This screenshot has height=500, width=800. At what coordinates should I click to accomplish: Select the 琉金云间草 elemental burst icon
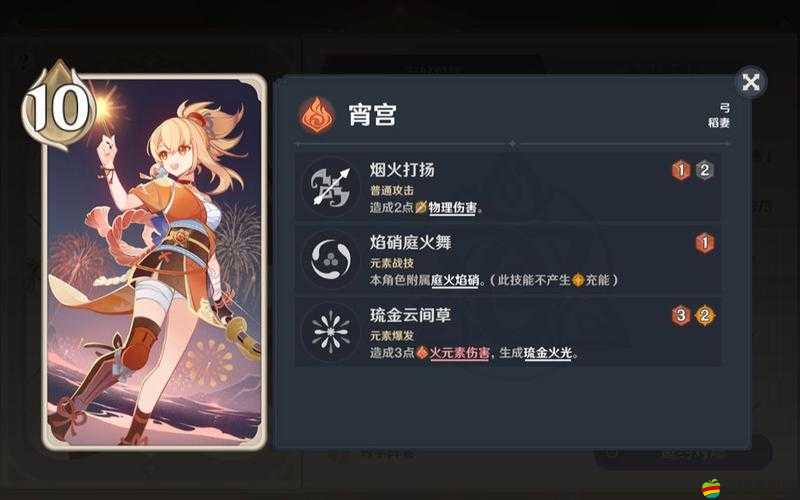331,332
